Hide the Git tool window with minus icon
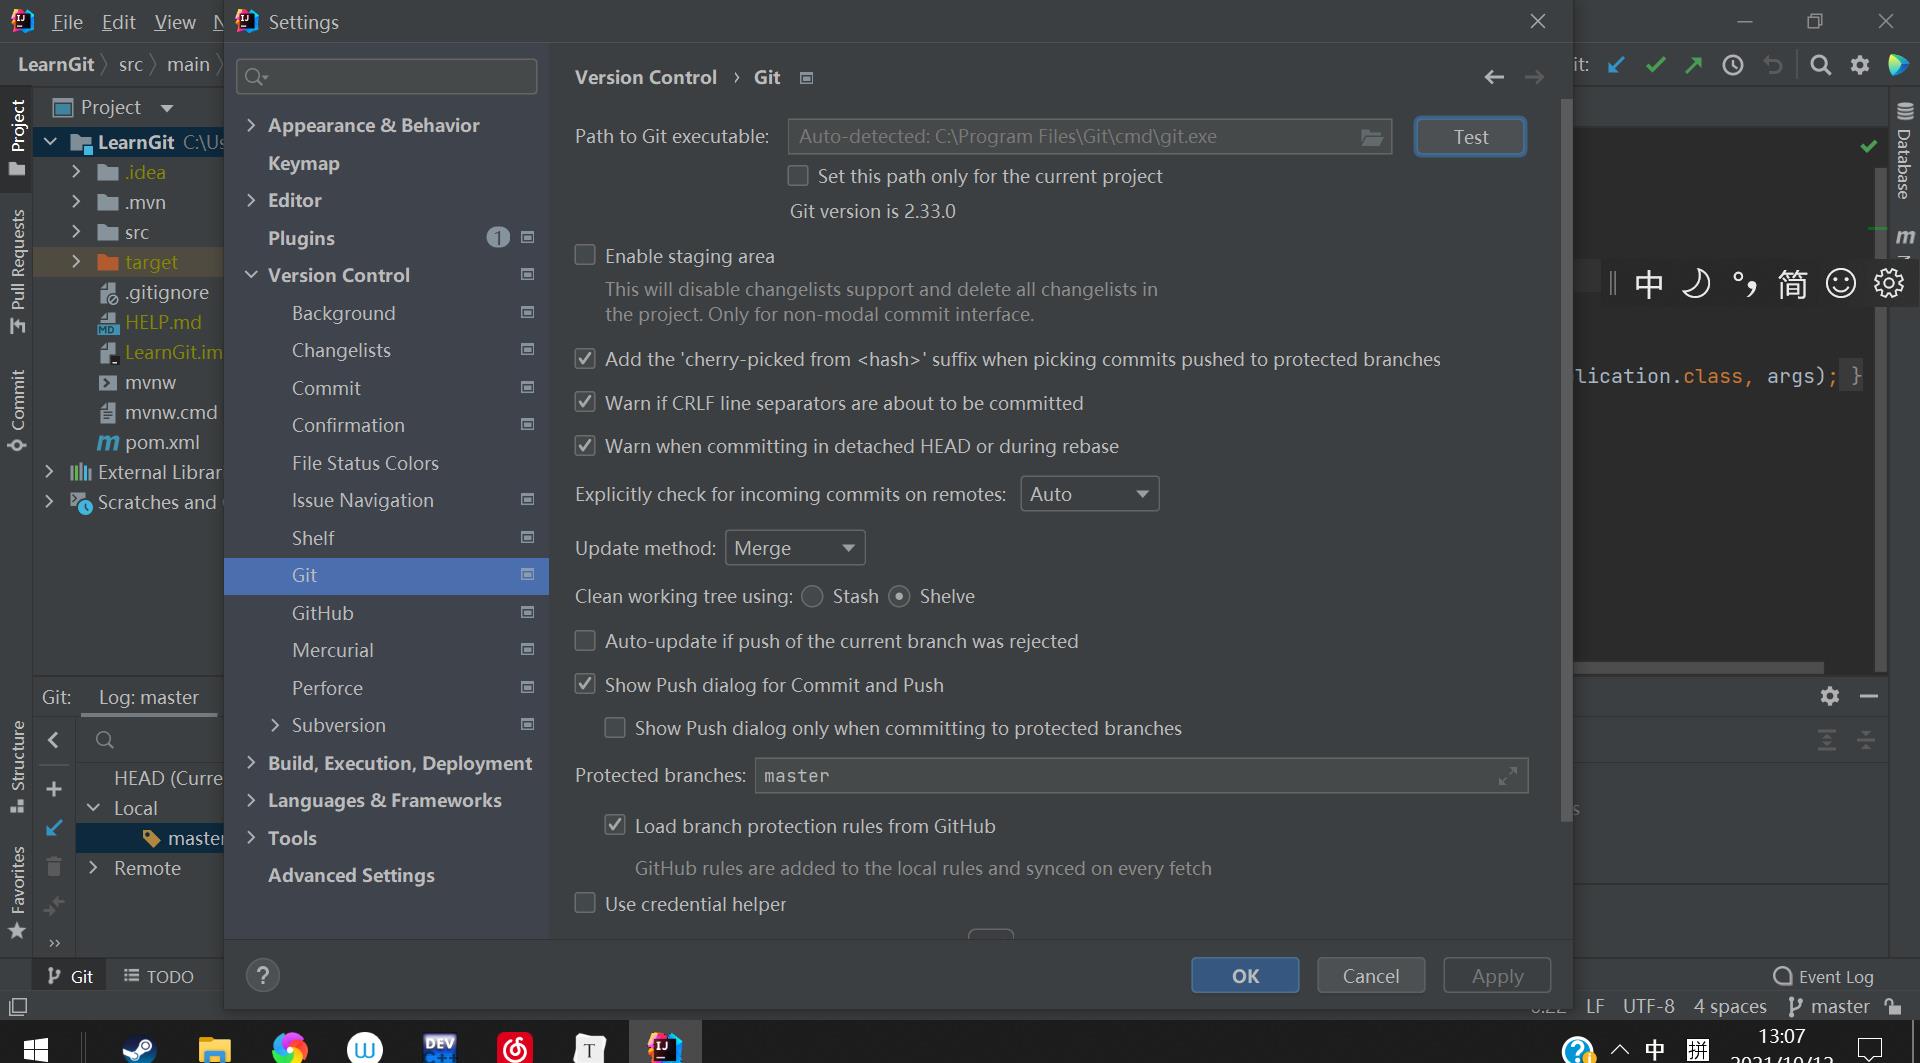This screenshot has width=1920, height=1063. [1869, 696]
